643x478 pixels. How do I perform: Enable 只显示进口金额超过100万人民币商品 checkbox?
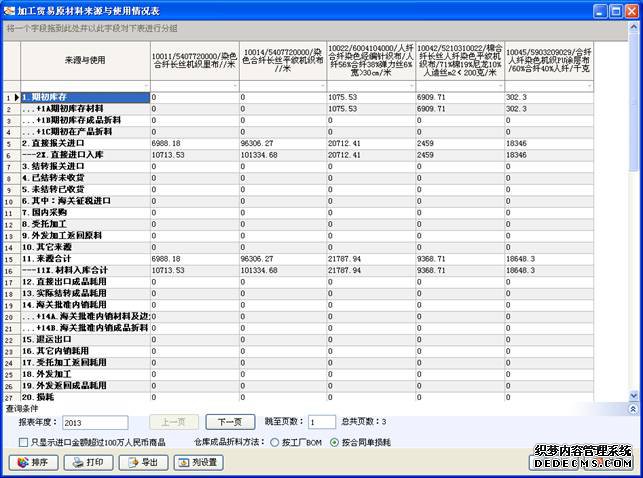pyautogui.click(x=23, y=441)
